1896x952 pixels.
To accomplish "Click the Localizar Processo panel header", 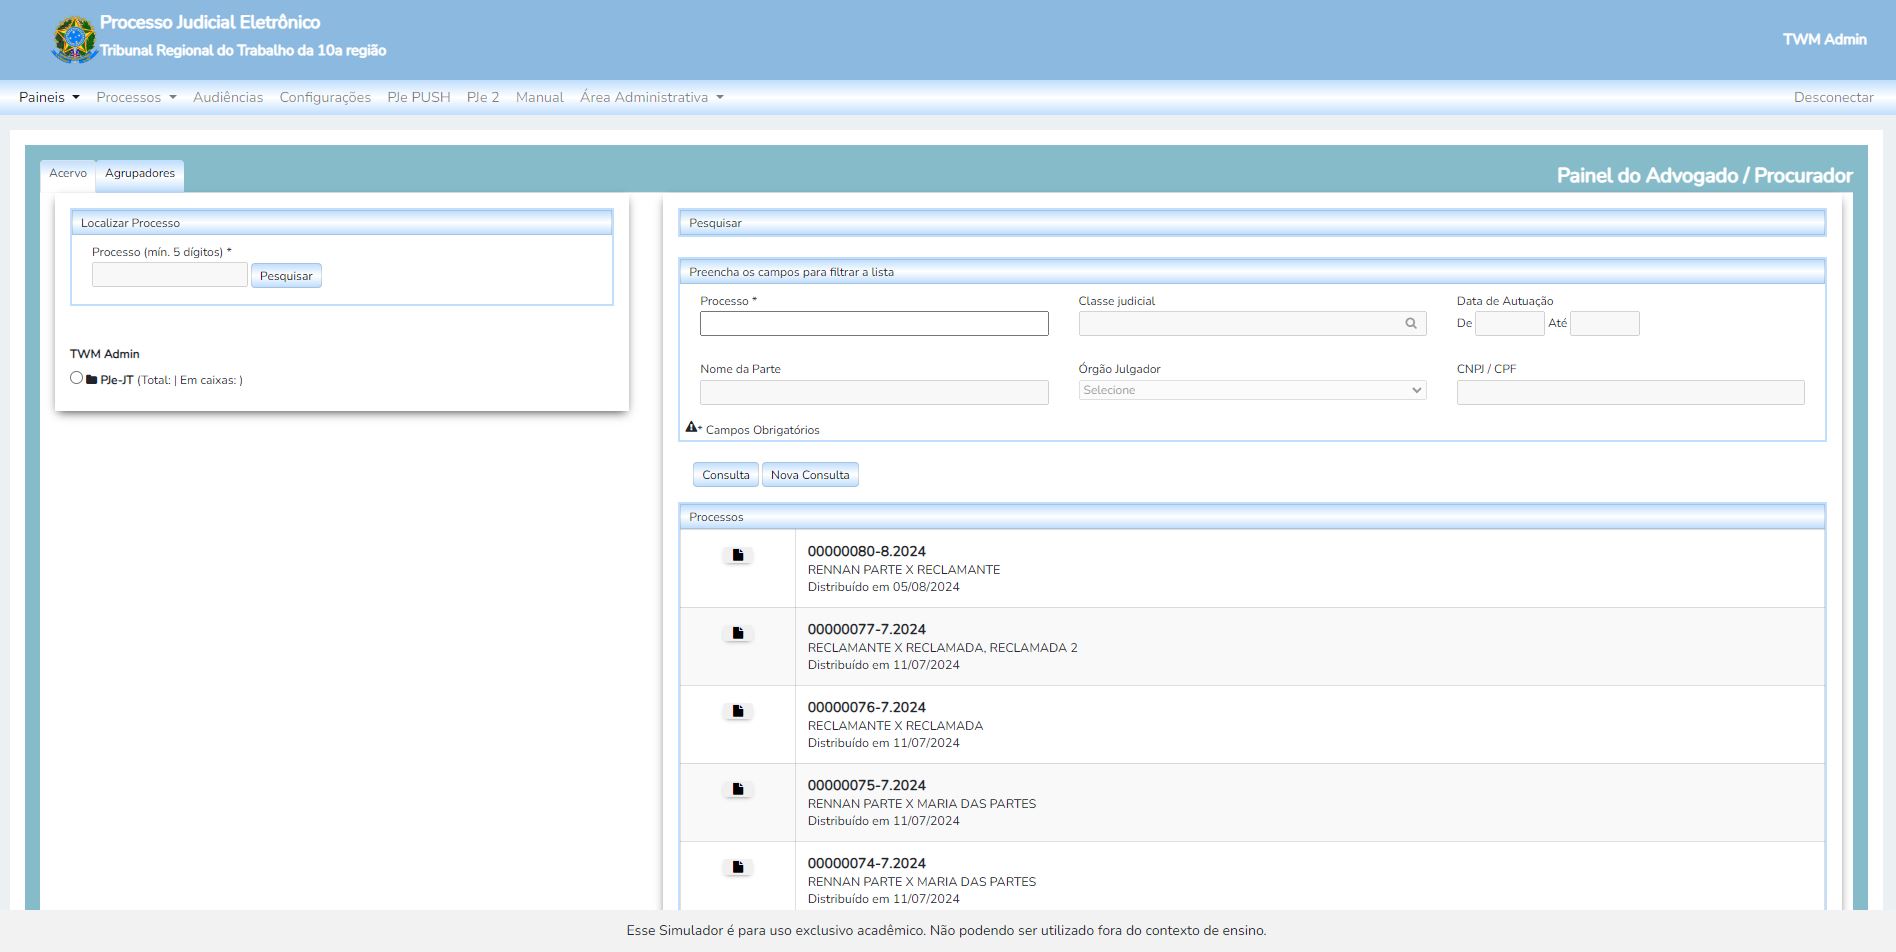I will click(342, 223).
